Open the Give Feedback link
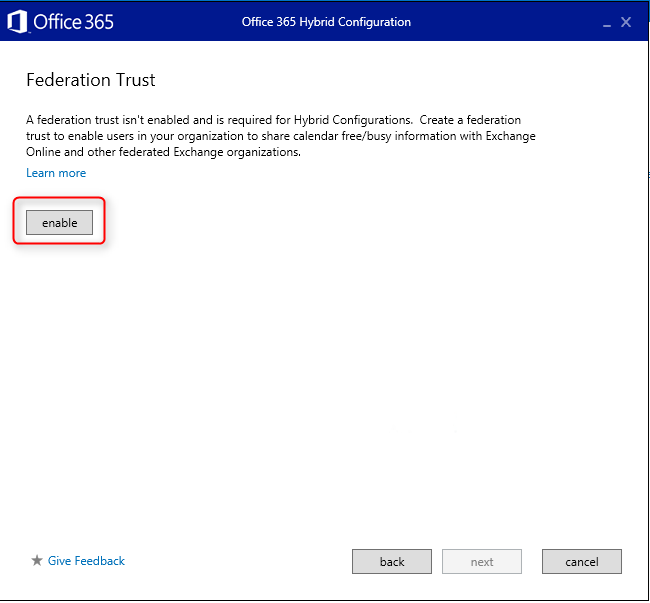Screen dimensions: 650x603 coord(86,561)
